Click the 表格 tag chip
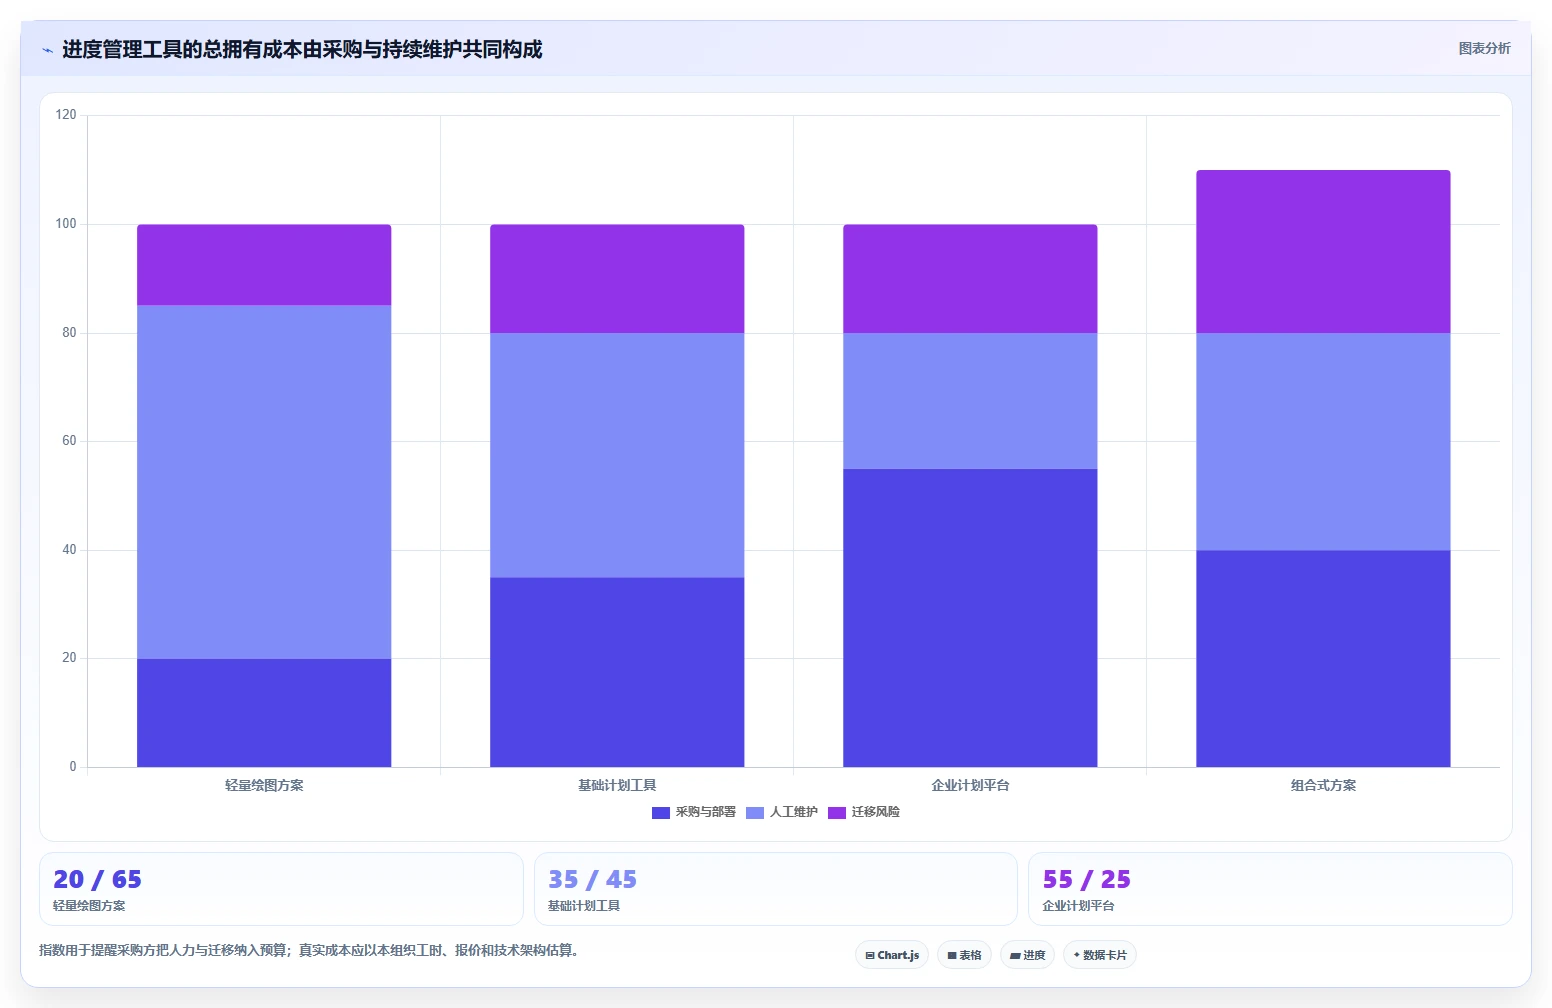1552x1008 pixels. pos(964,955)
